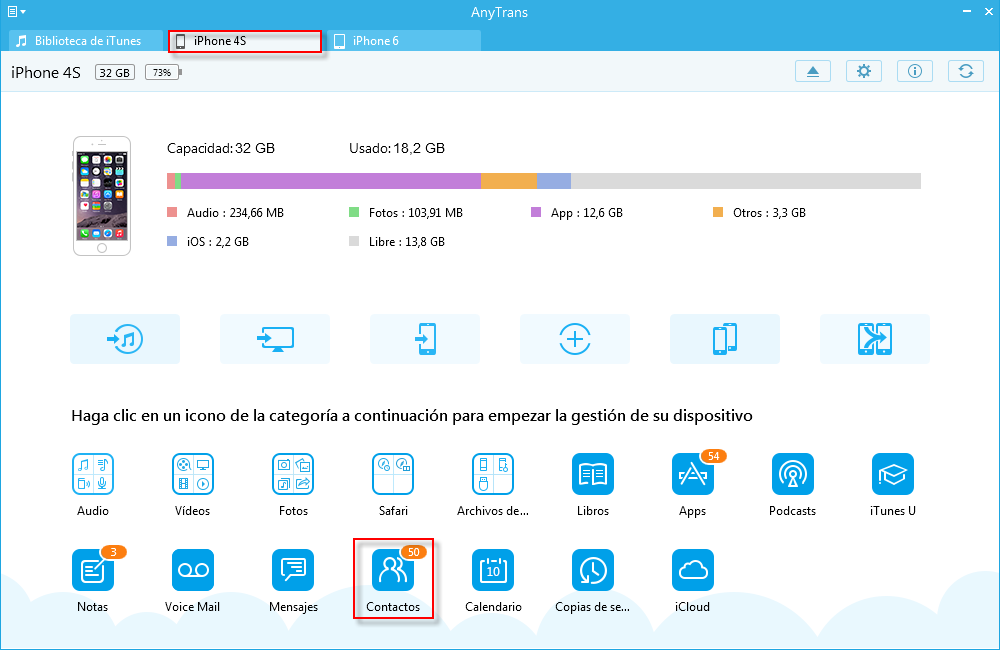Click the 73% battery indicator

(x=163, y=73)
